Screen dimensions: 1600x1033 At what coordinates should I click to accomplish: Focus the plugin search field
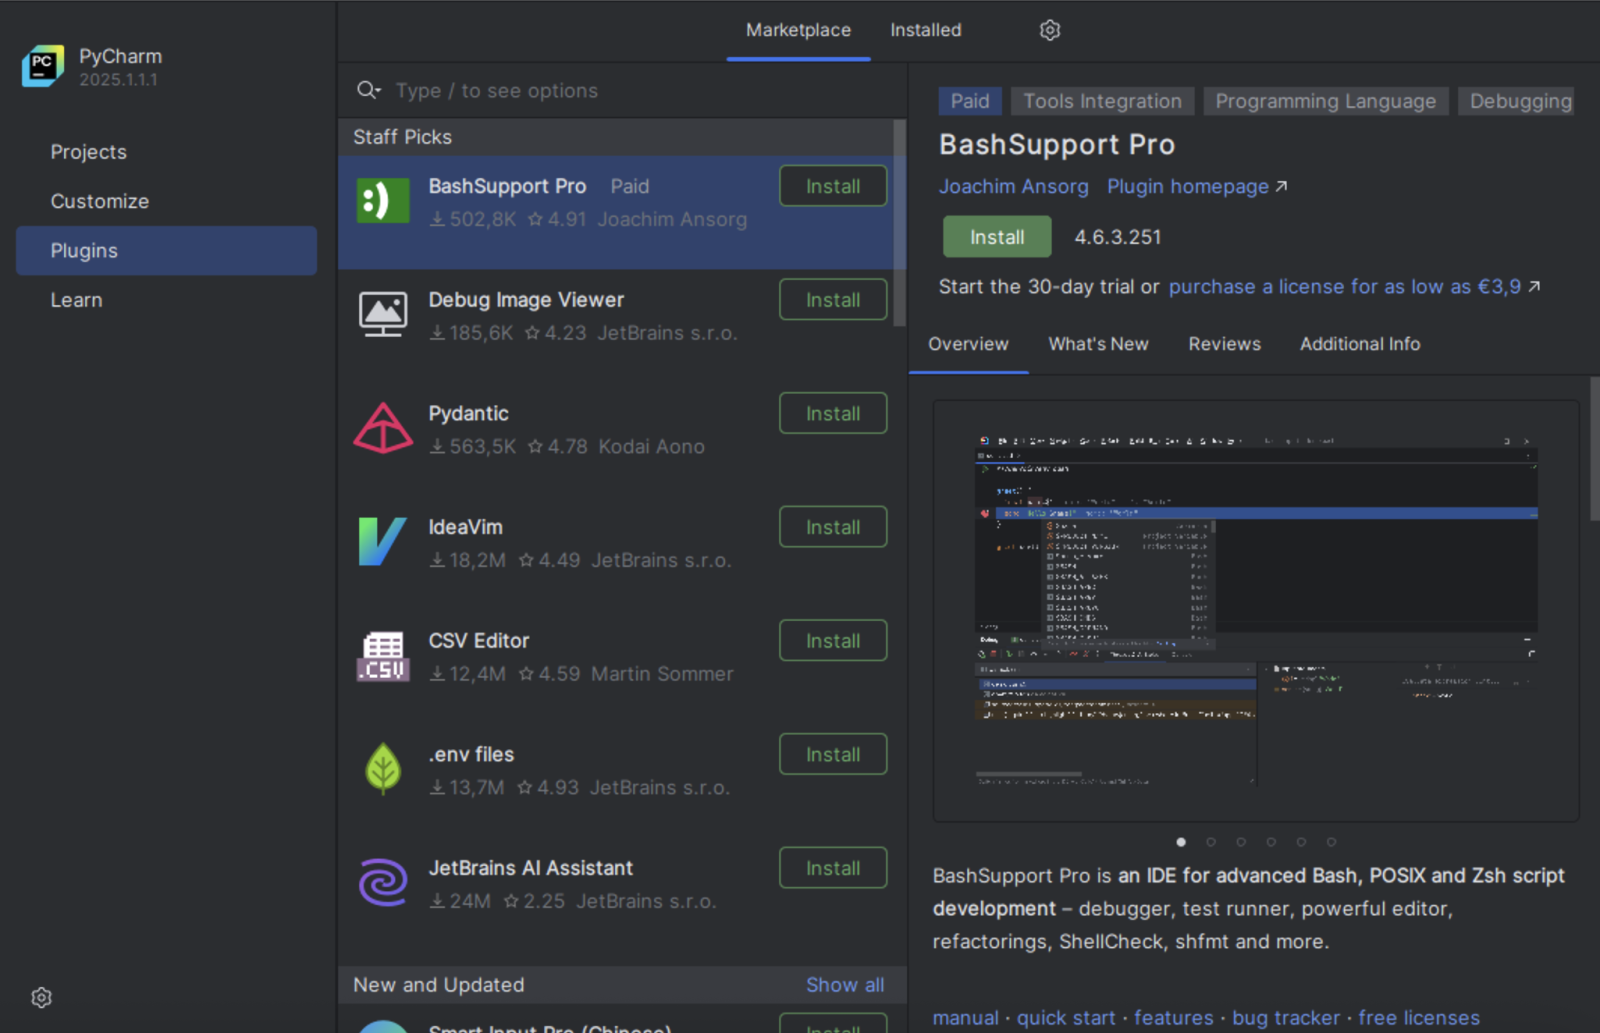(x=622, y=91)
